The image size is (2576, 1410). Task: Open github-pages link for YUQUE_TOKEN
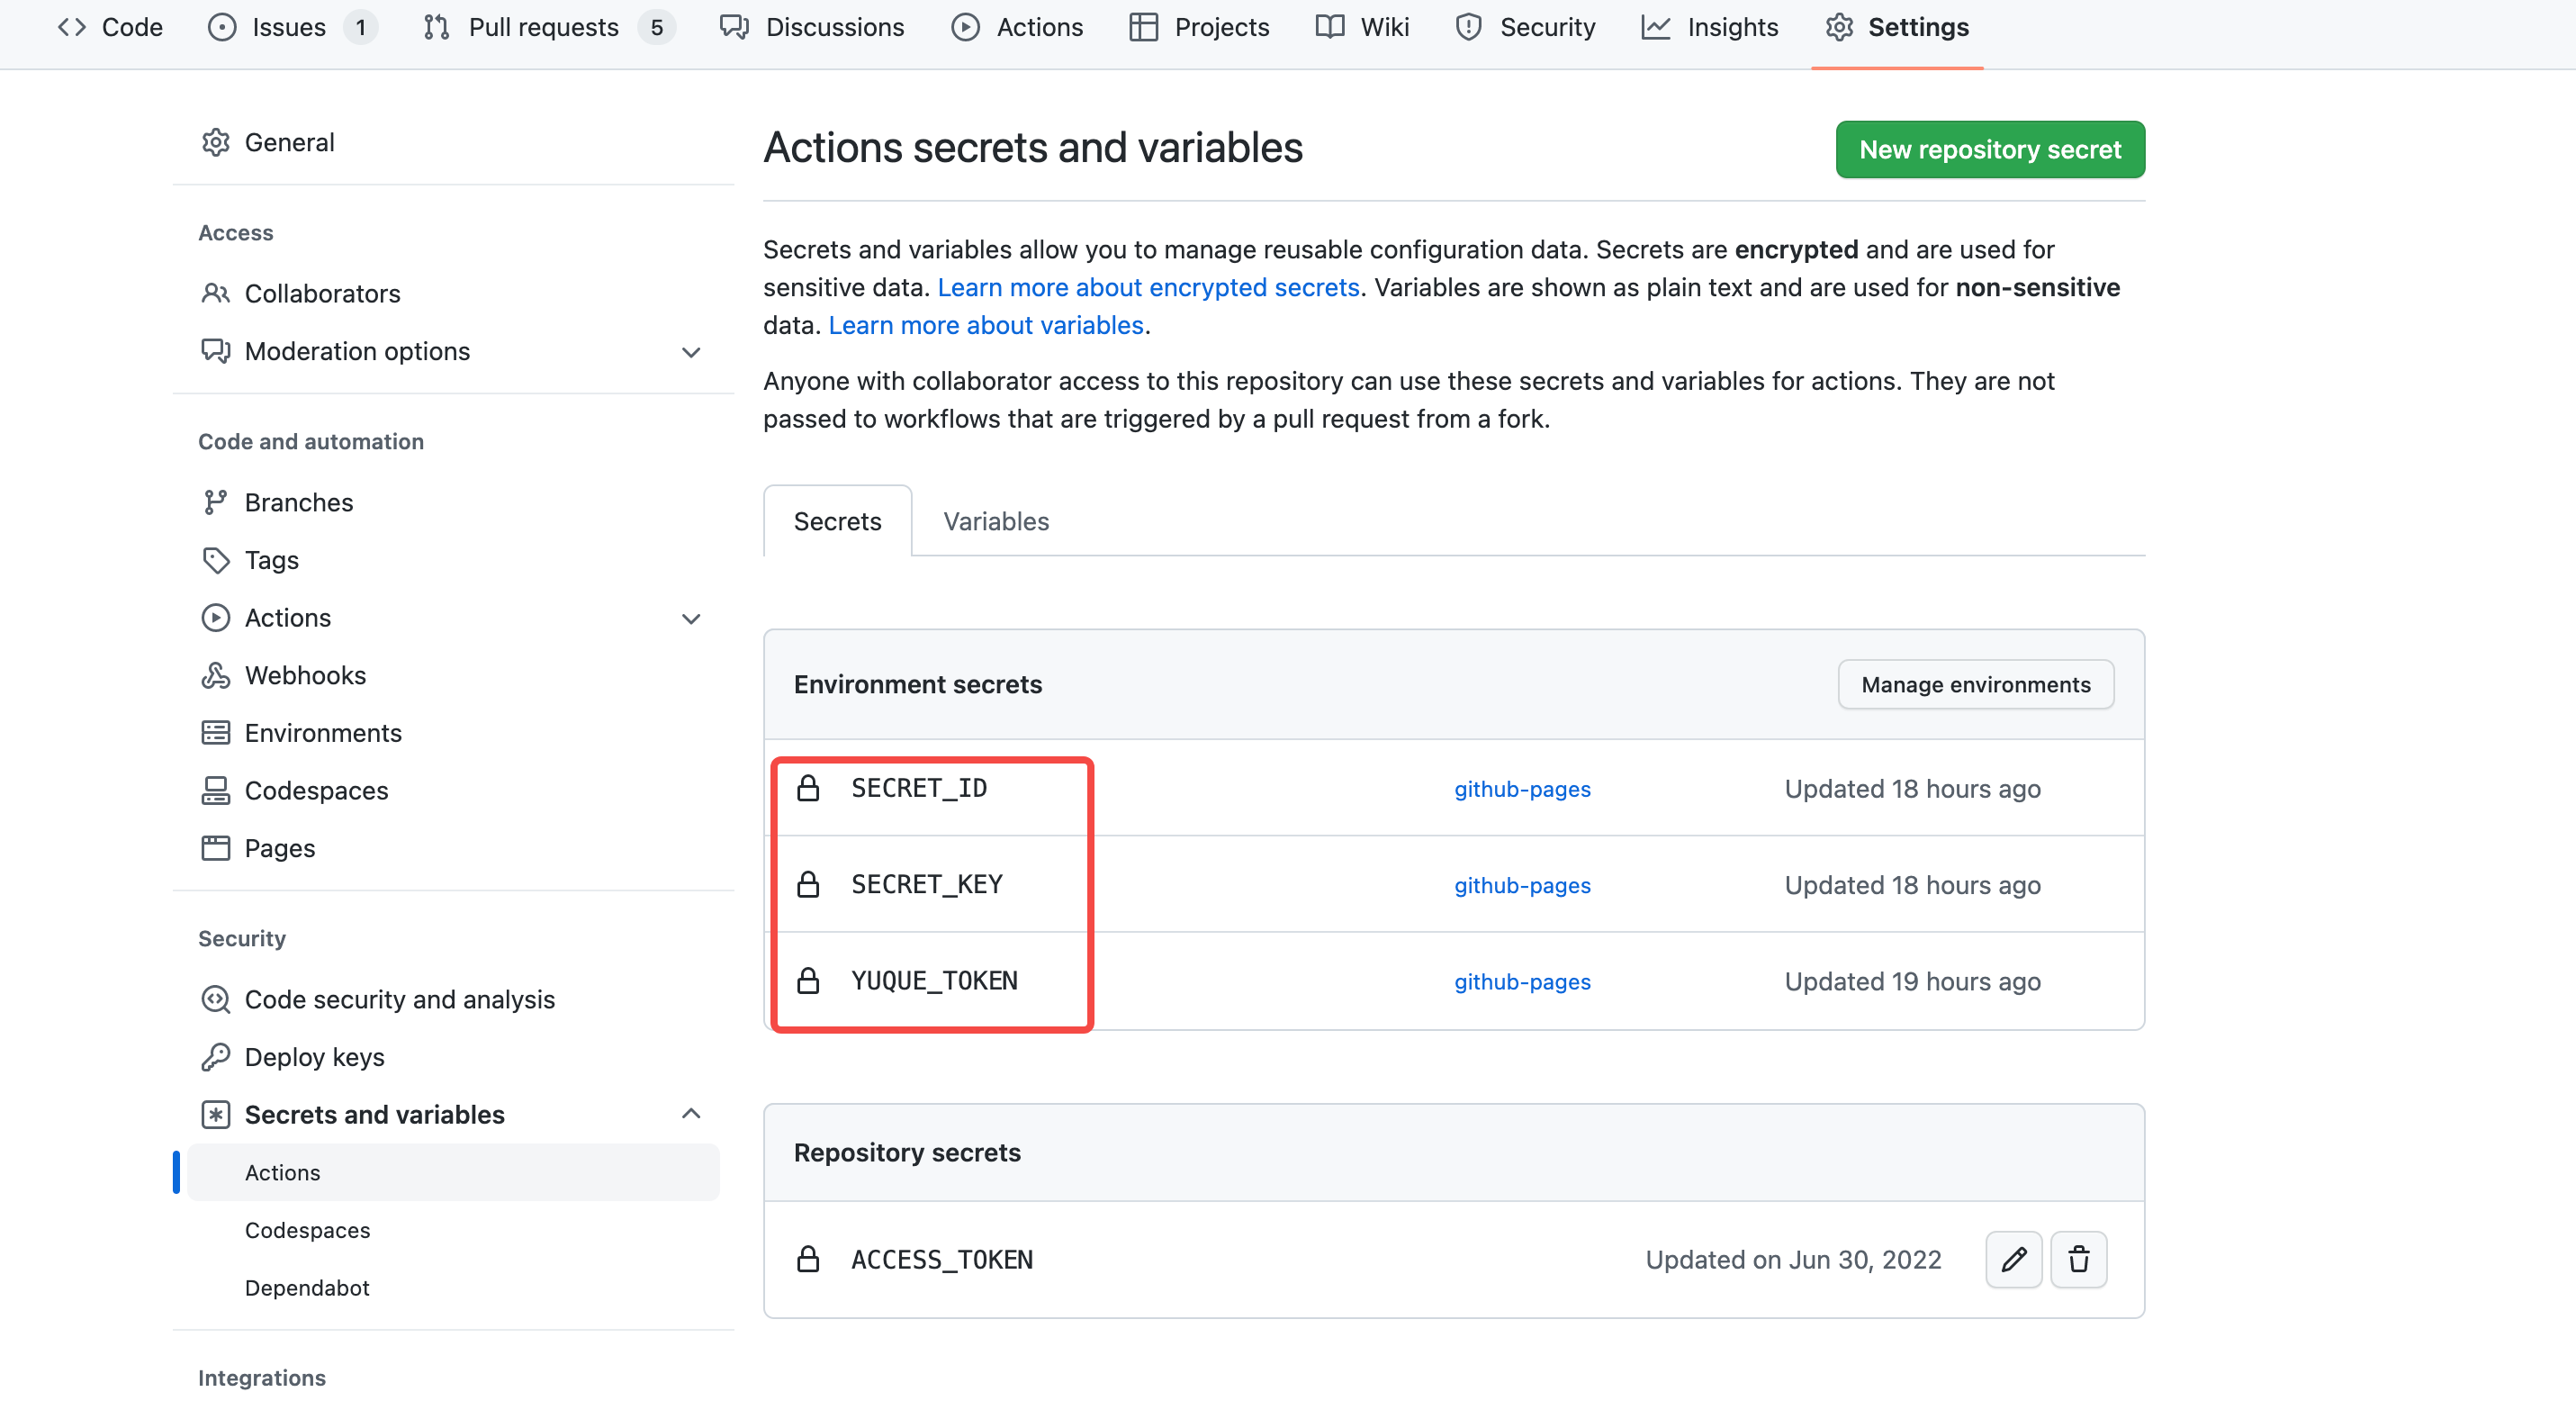(x=1521, y=981)
